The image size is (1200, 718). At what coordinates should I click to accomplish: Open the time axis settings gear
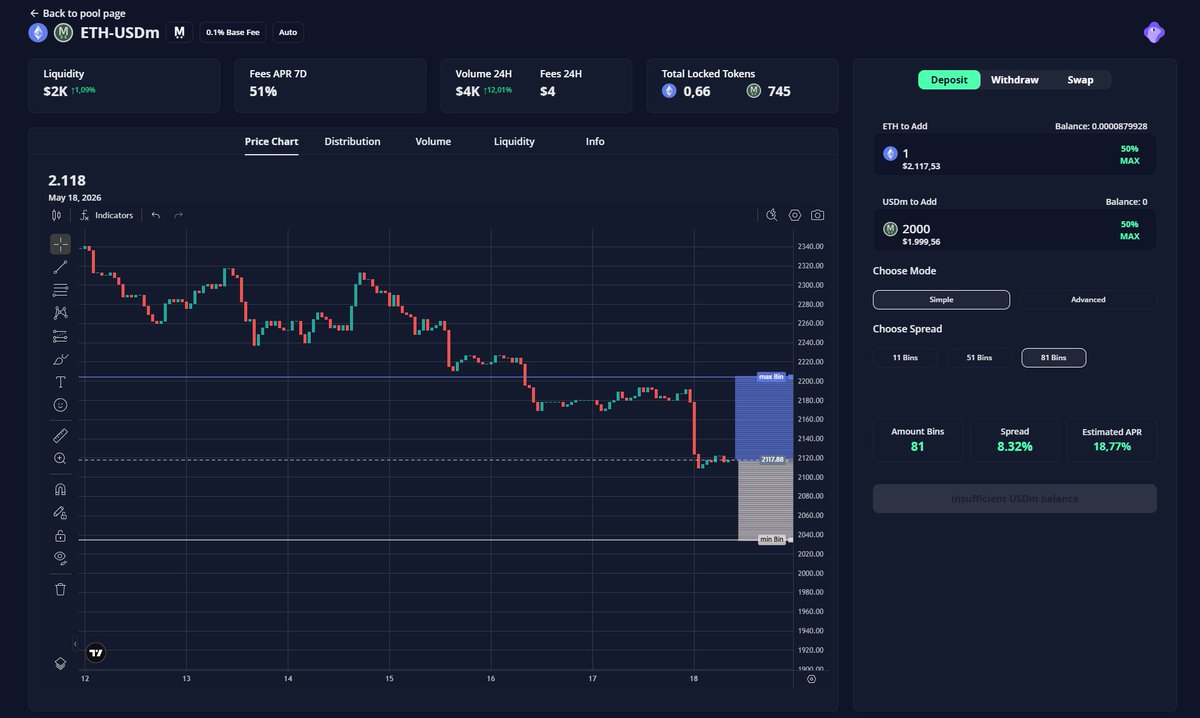(x=811, y=679)
